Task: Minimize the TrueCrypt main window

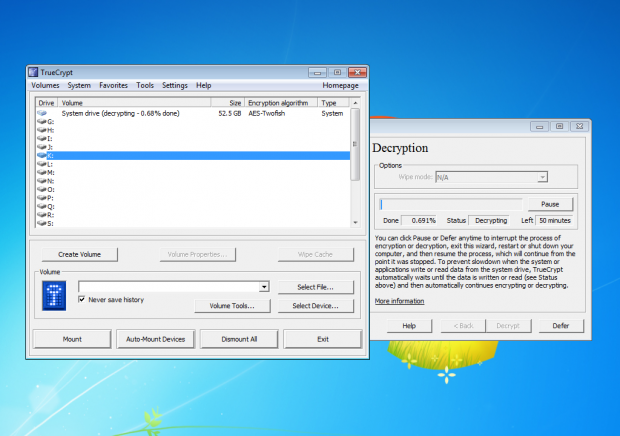Action: click(x=317, y=72)
